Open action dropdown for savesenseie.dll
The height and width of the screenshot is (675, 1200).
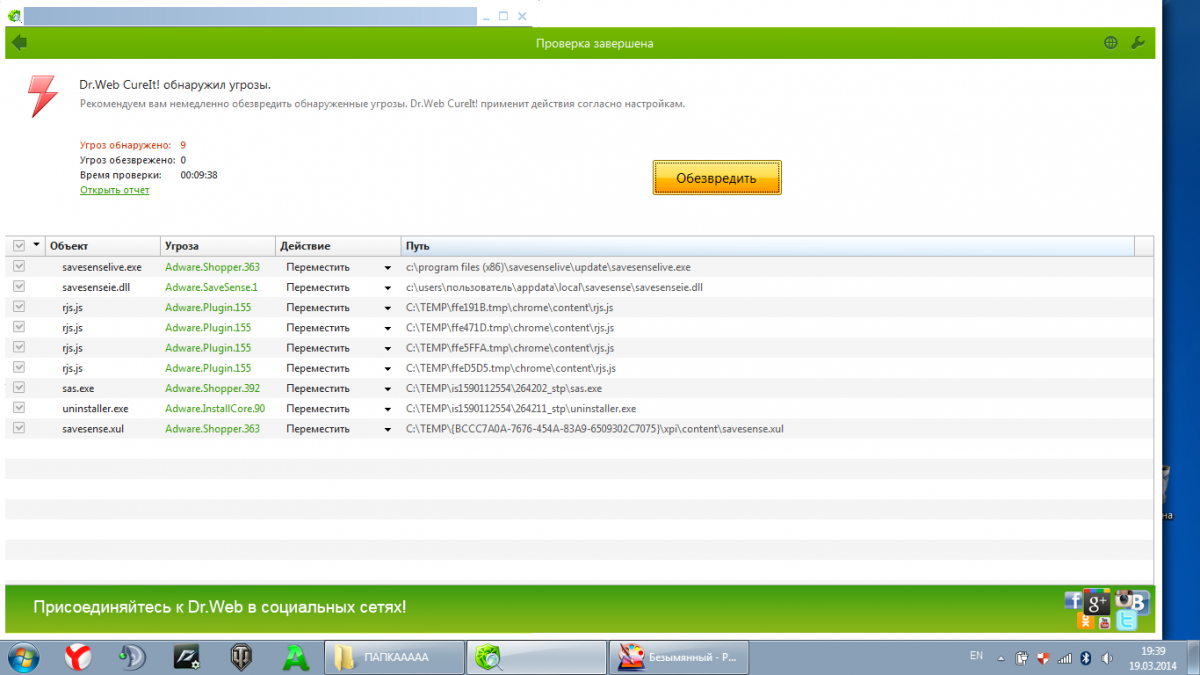tap(387, 288)
